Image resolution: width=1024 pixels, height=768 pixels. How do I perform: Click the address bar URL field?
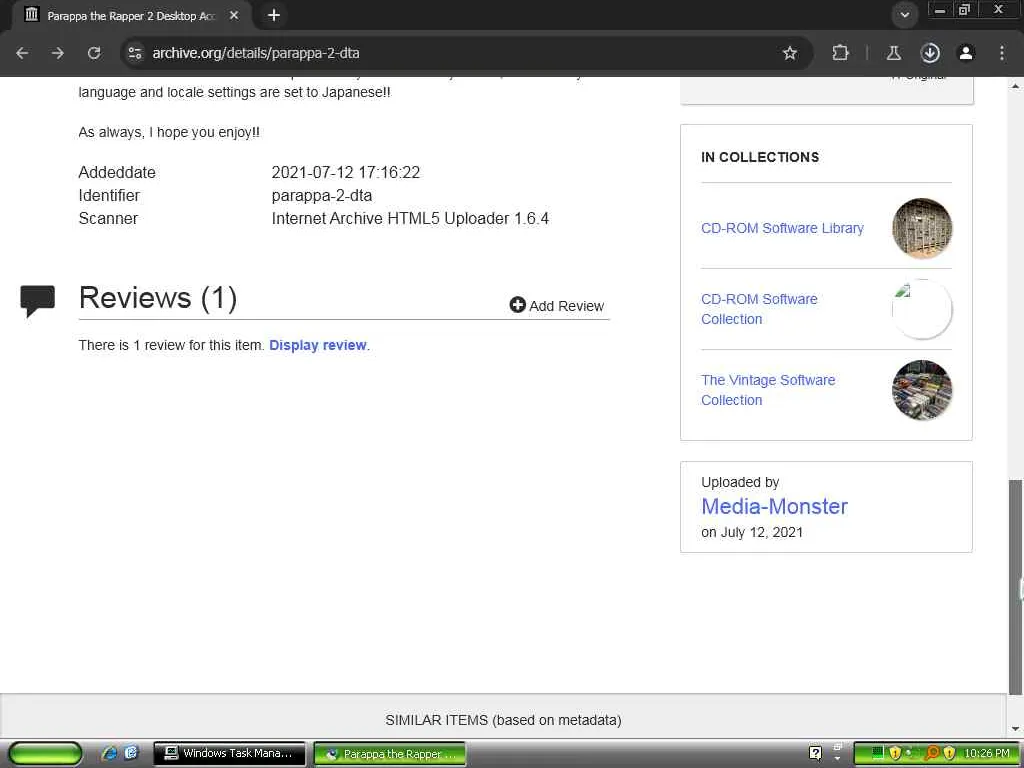tap(457, 53)
